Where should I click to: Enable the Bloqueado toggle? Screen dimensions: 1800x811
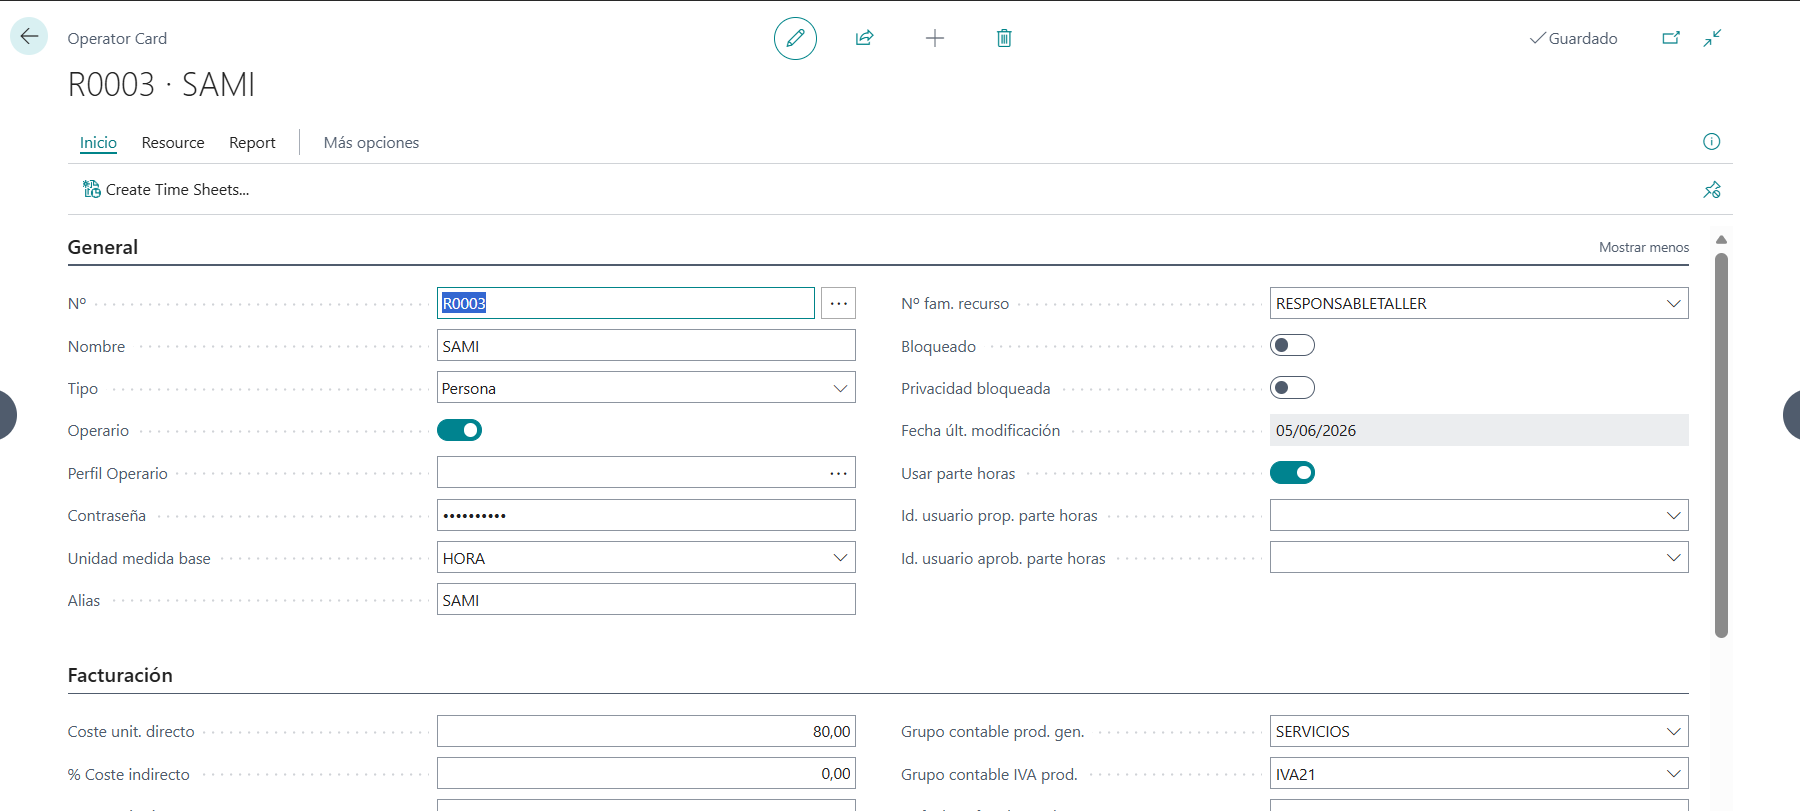tap(1292, 345)
